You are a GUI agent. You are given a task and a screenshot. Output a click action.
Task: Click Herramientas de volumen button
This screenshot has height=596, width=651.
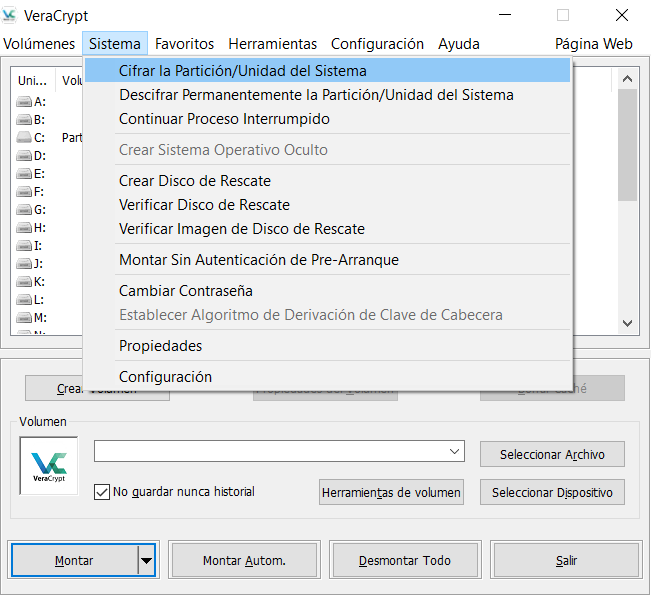coord(391,492)
